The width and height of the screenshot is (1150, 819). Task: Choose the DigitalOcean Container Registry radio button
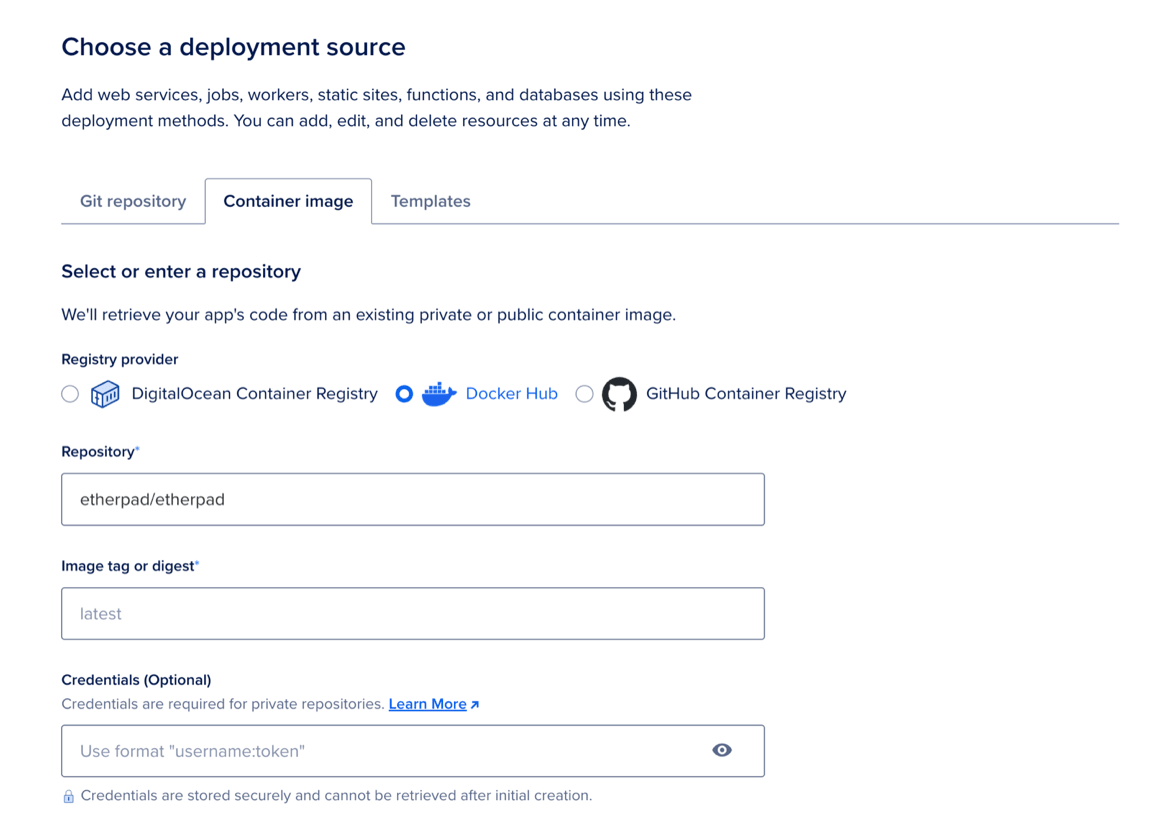pos(69,394)
